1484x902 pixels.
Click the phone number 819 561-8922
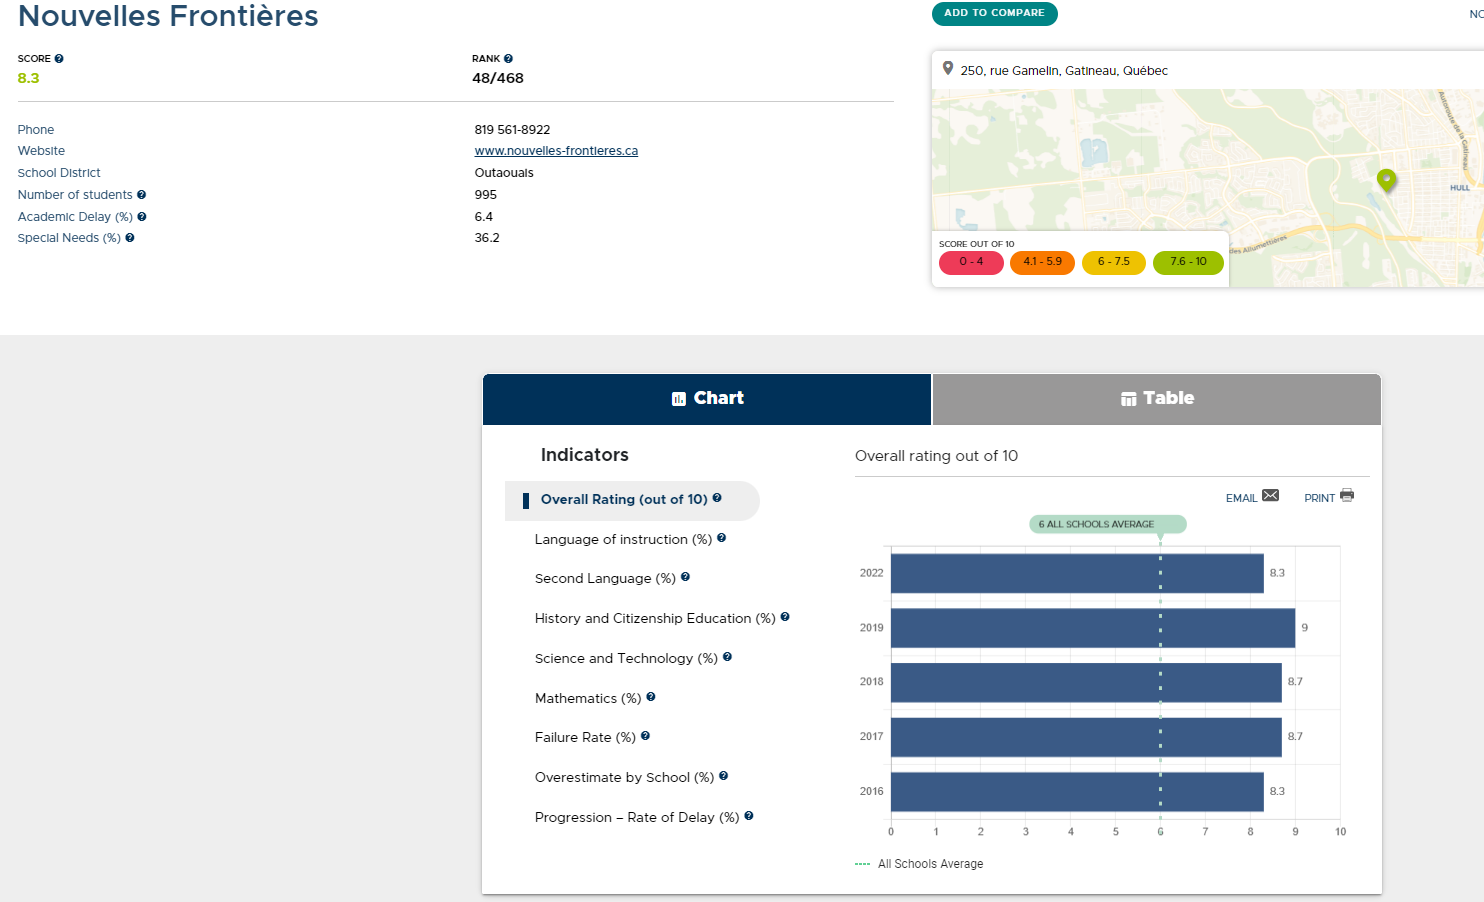(512, 130)
